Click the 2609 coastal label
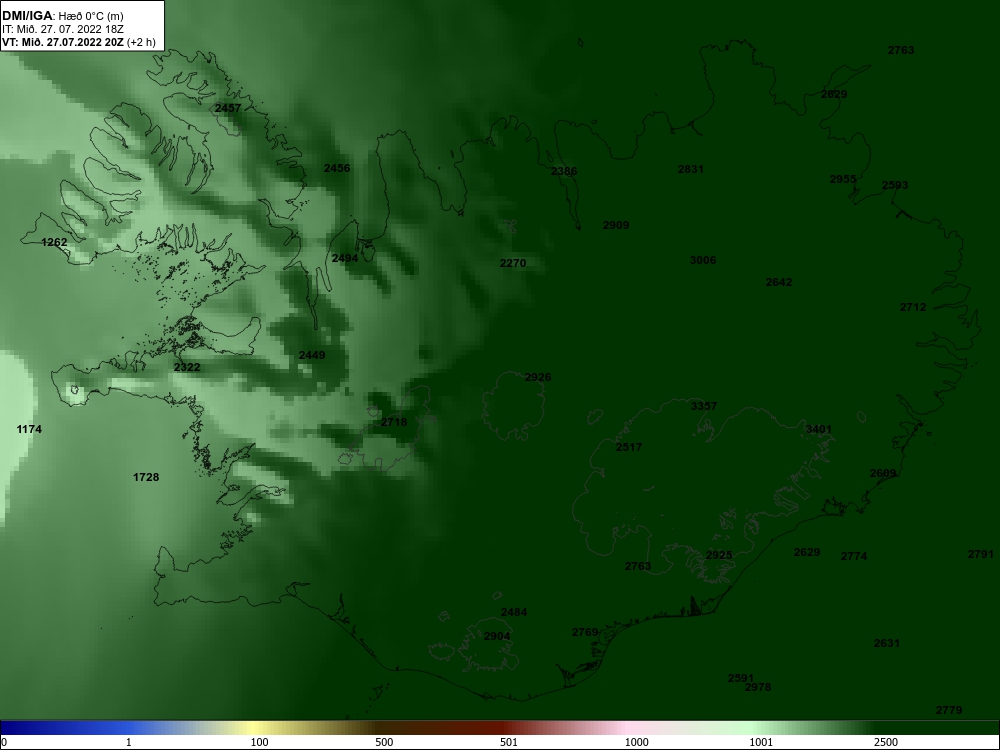1000x750 pixels. tap(883, 474)
